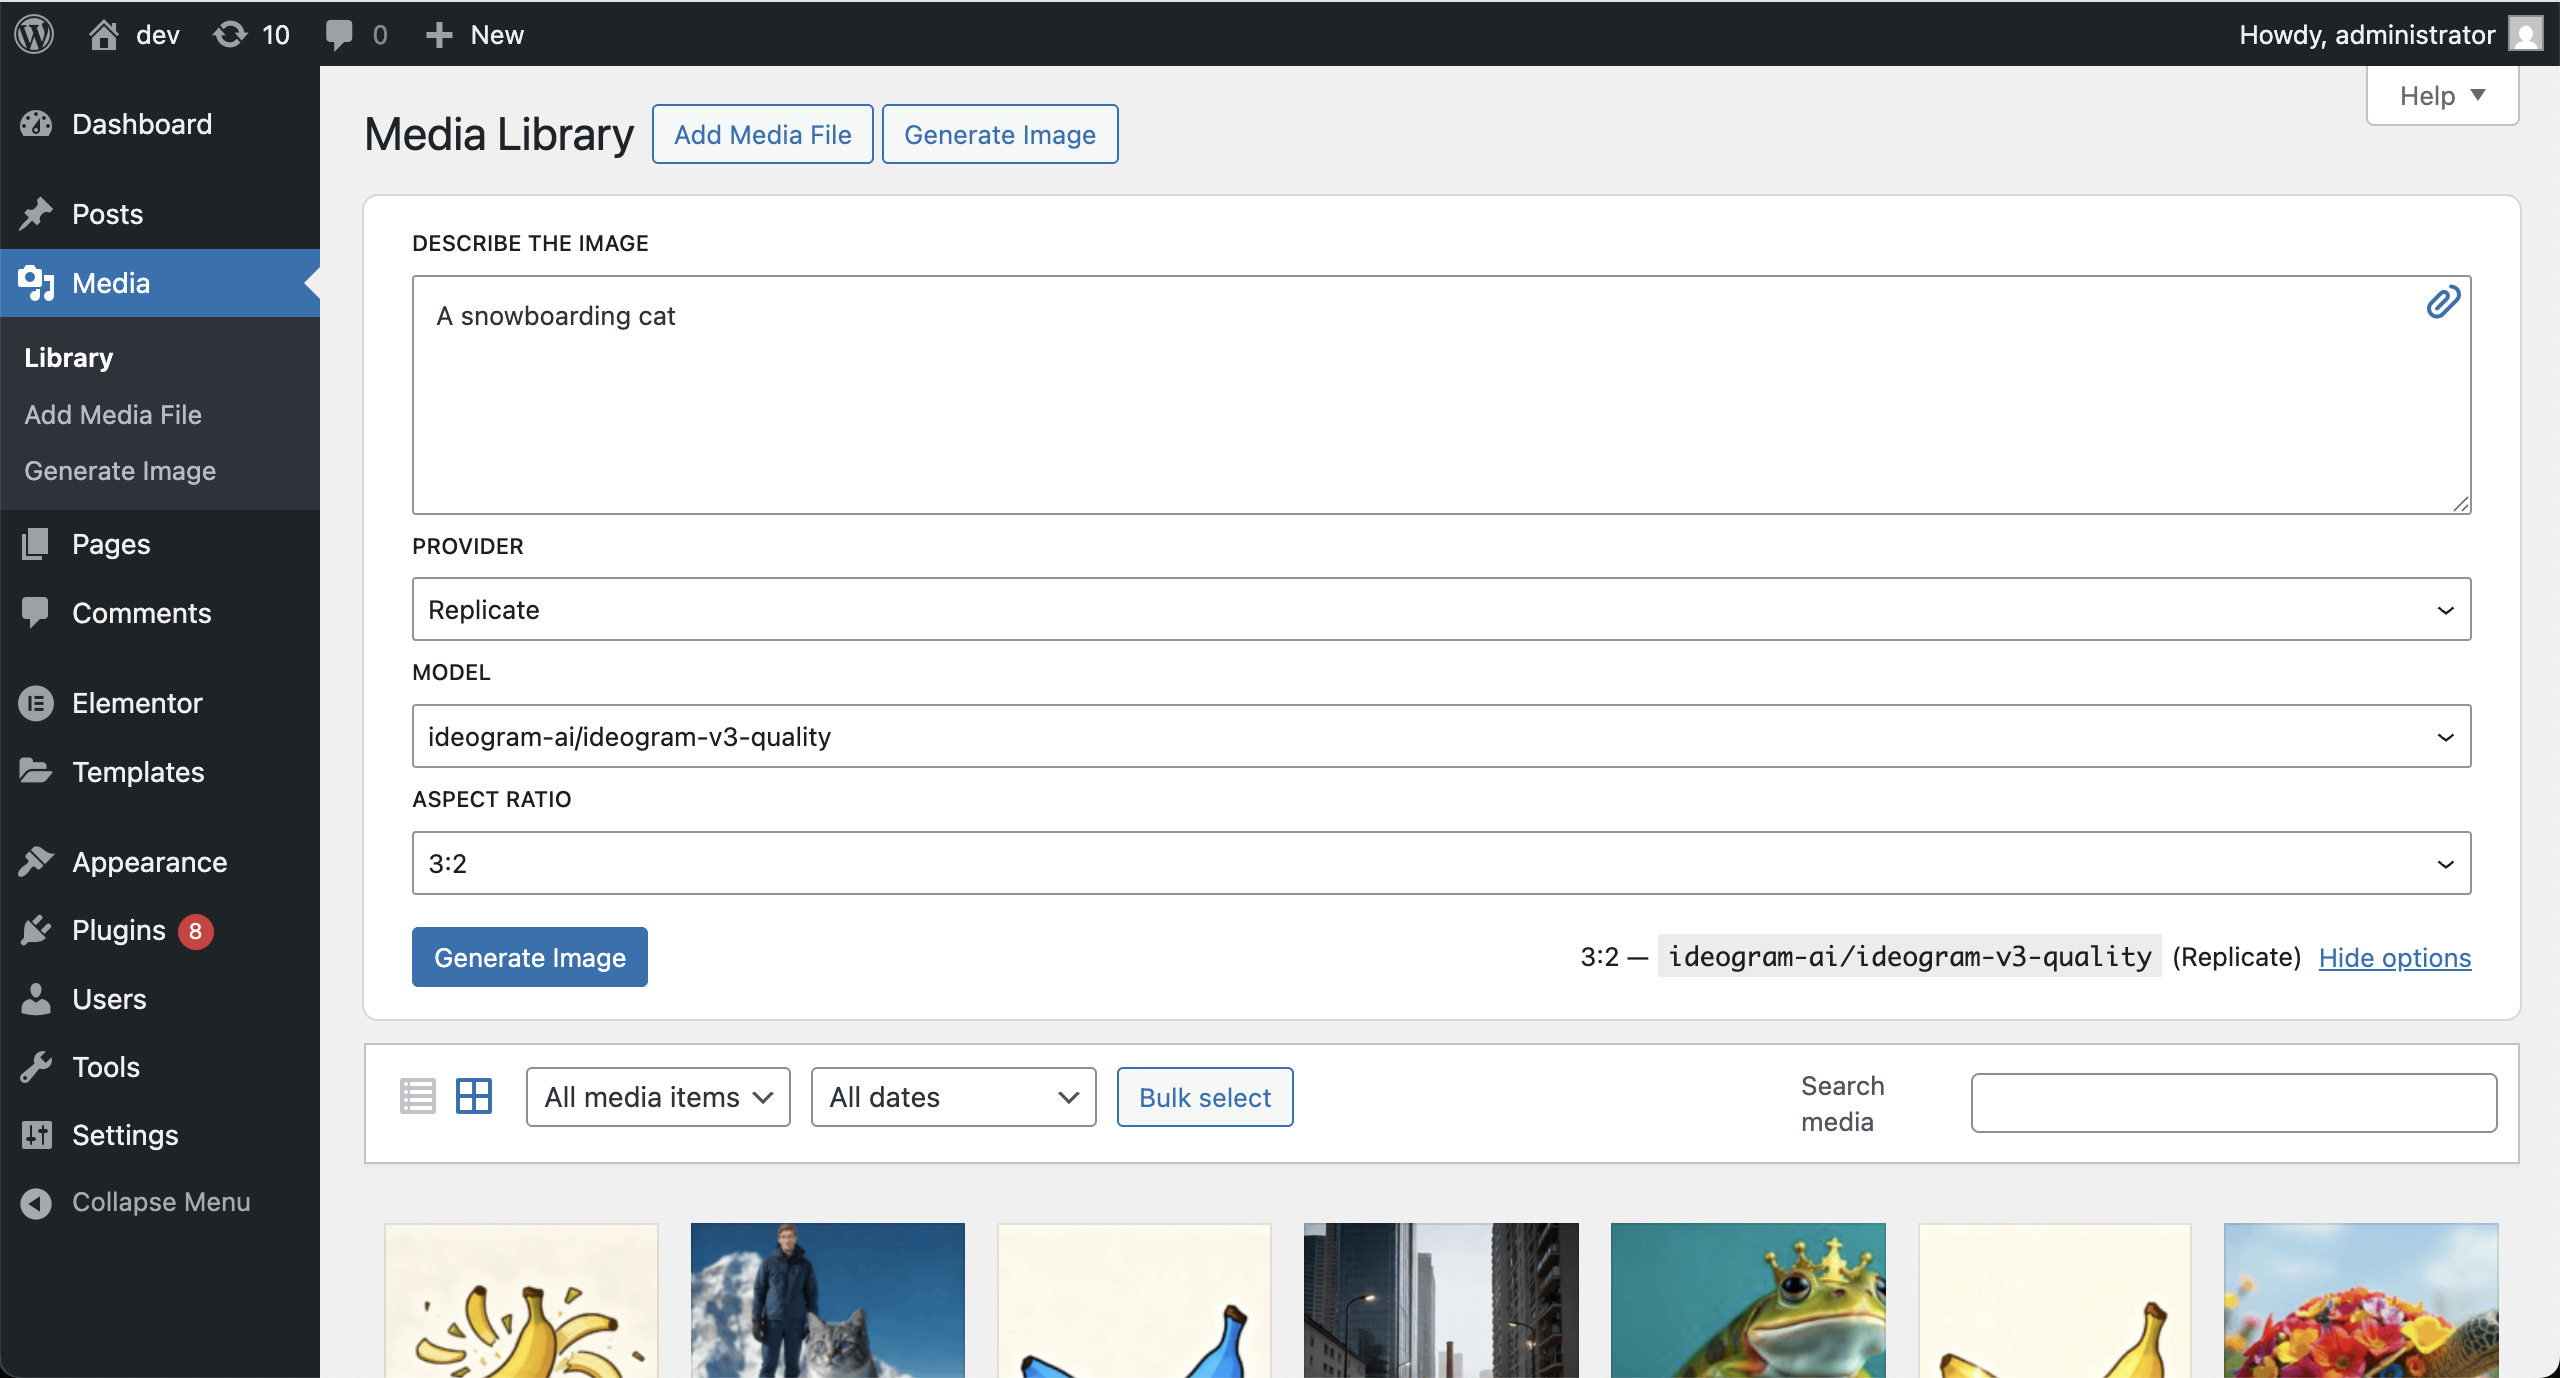The height and width of the screenshot is (1378, 2560).
Task: Switch to list view icon
Action: tap(418, 1096)
